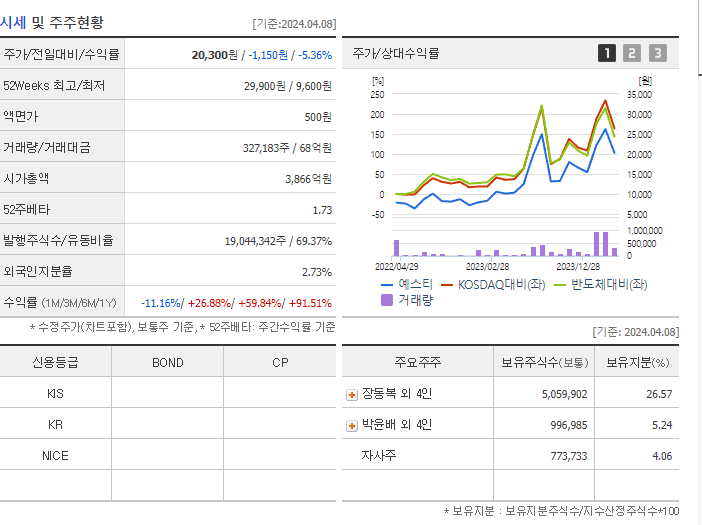This screenshot has width=702, height=525.
Task: Click the 주가/전일대비/수익률 row label
Action: pyautogui.click(x=61, y=54)
